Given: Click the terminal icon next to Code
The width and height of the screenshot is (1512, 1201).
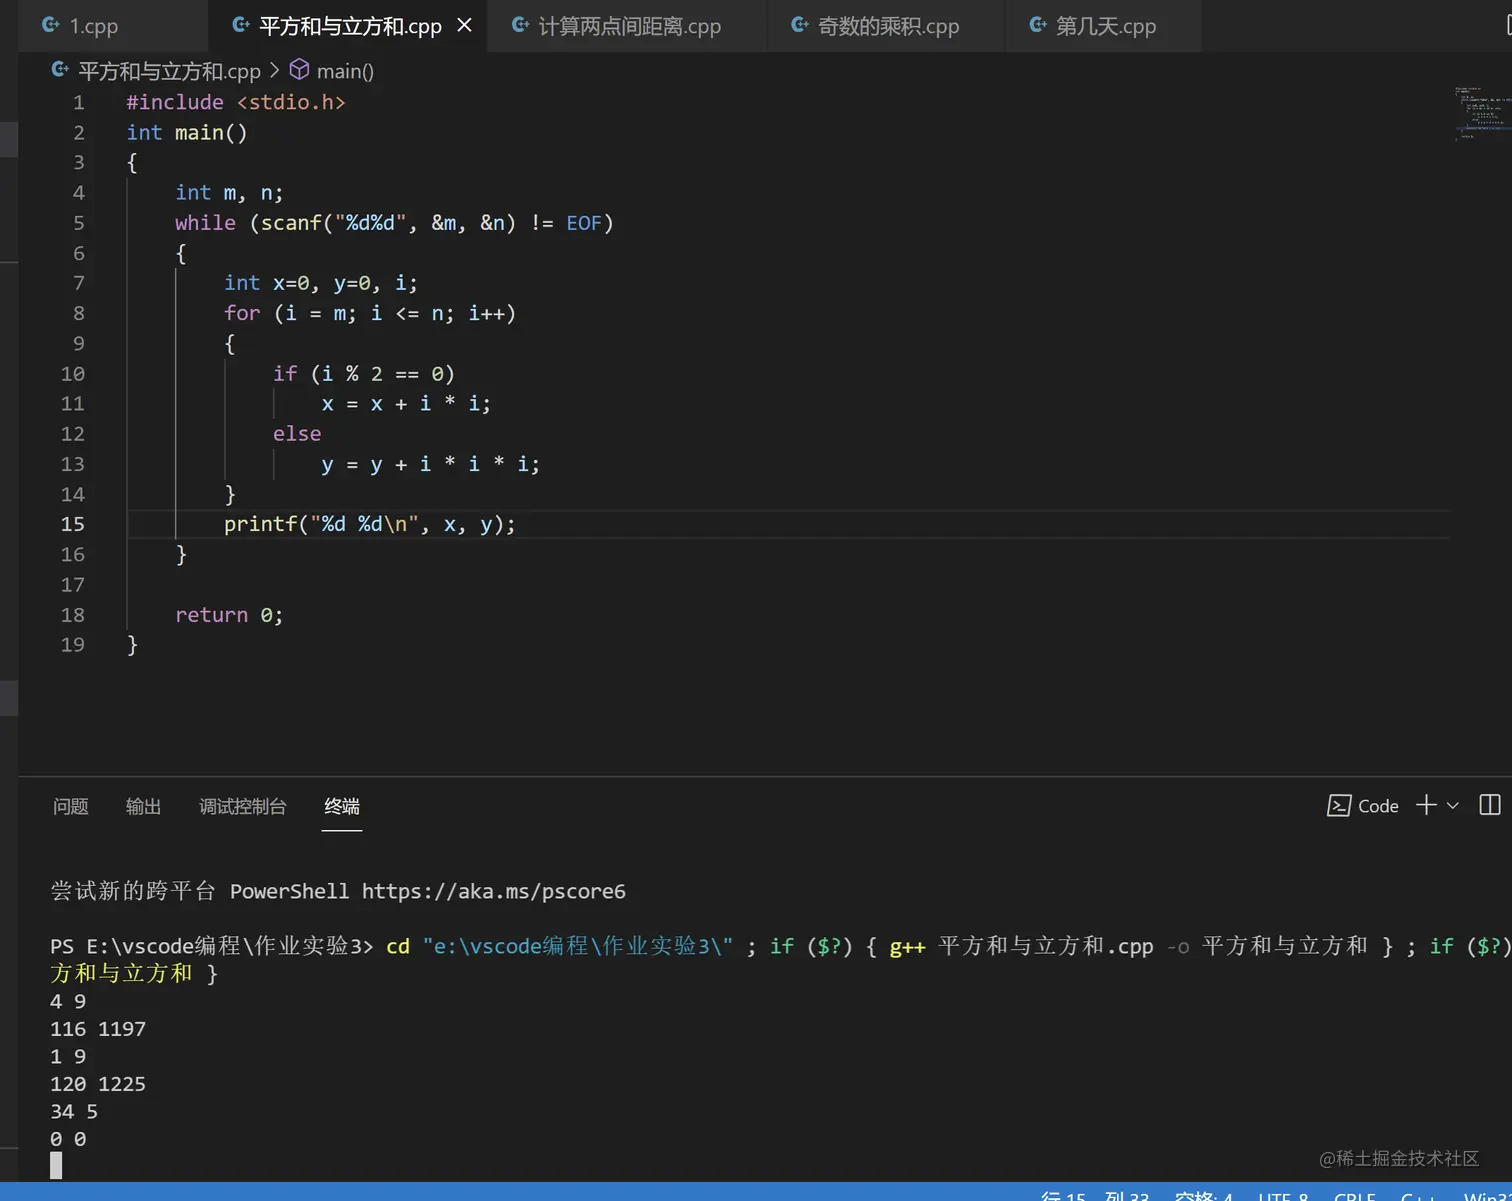Looking at the screenshot, I should click(x=1338, y=806).
